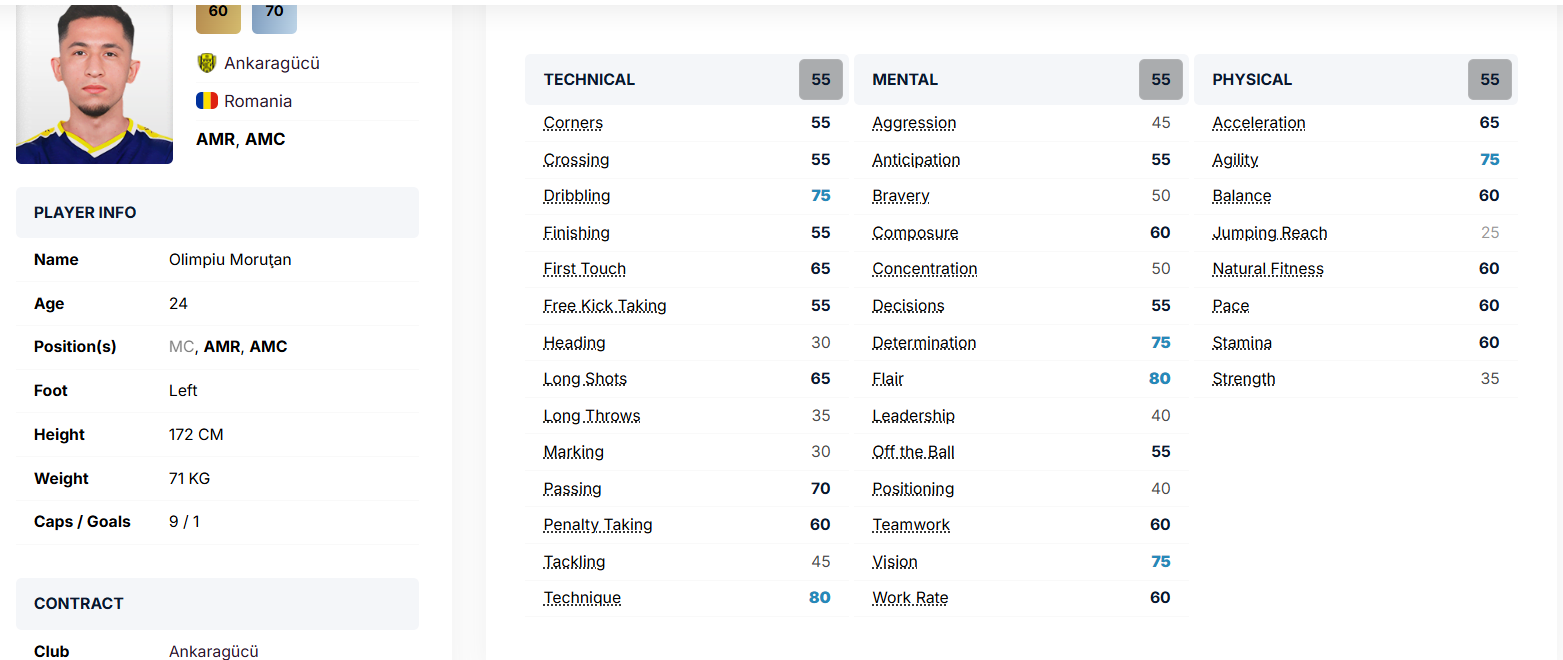Click the Vision attribute label
This screenshot has height=660, width=1563.
click(x=895, y=562)
